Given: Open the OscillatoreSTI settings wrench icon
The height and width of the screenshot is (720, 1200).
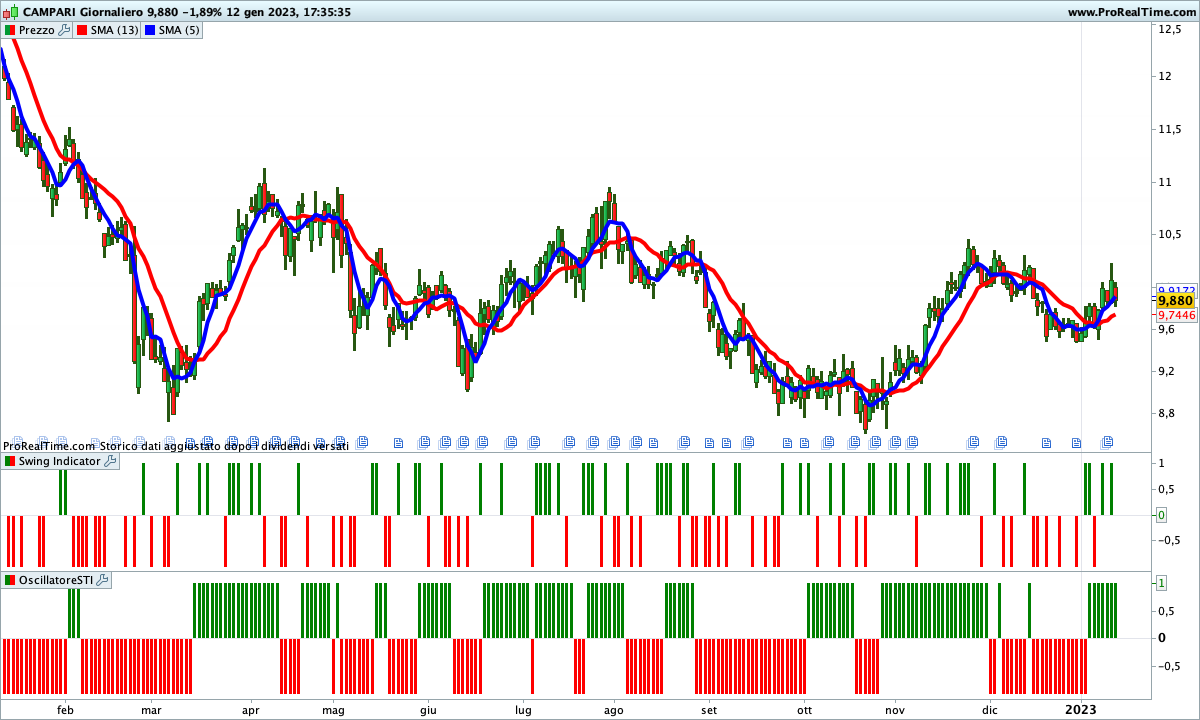Looking at the screenshot, I should click(102, 580).
